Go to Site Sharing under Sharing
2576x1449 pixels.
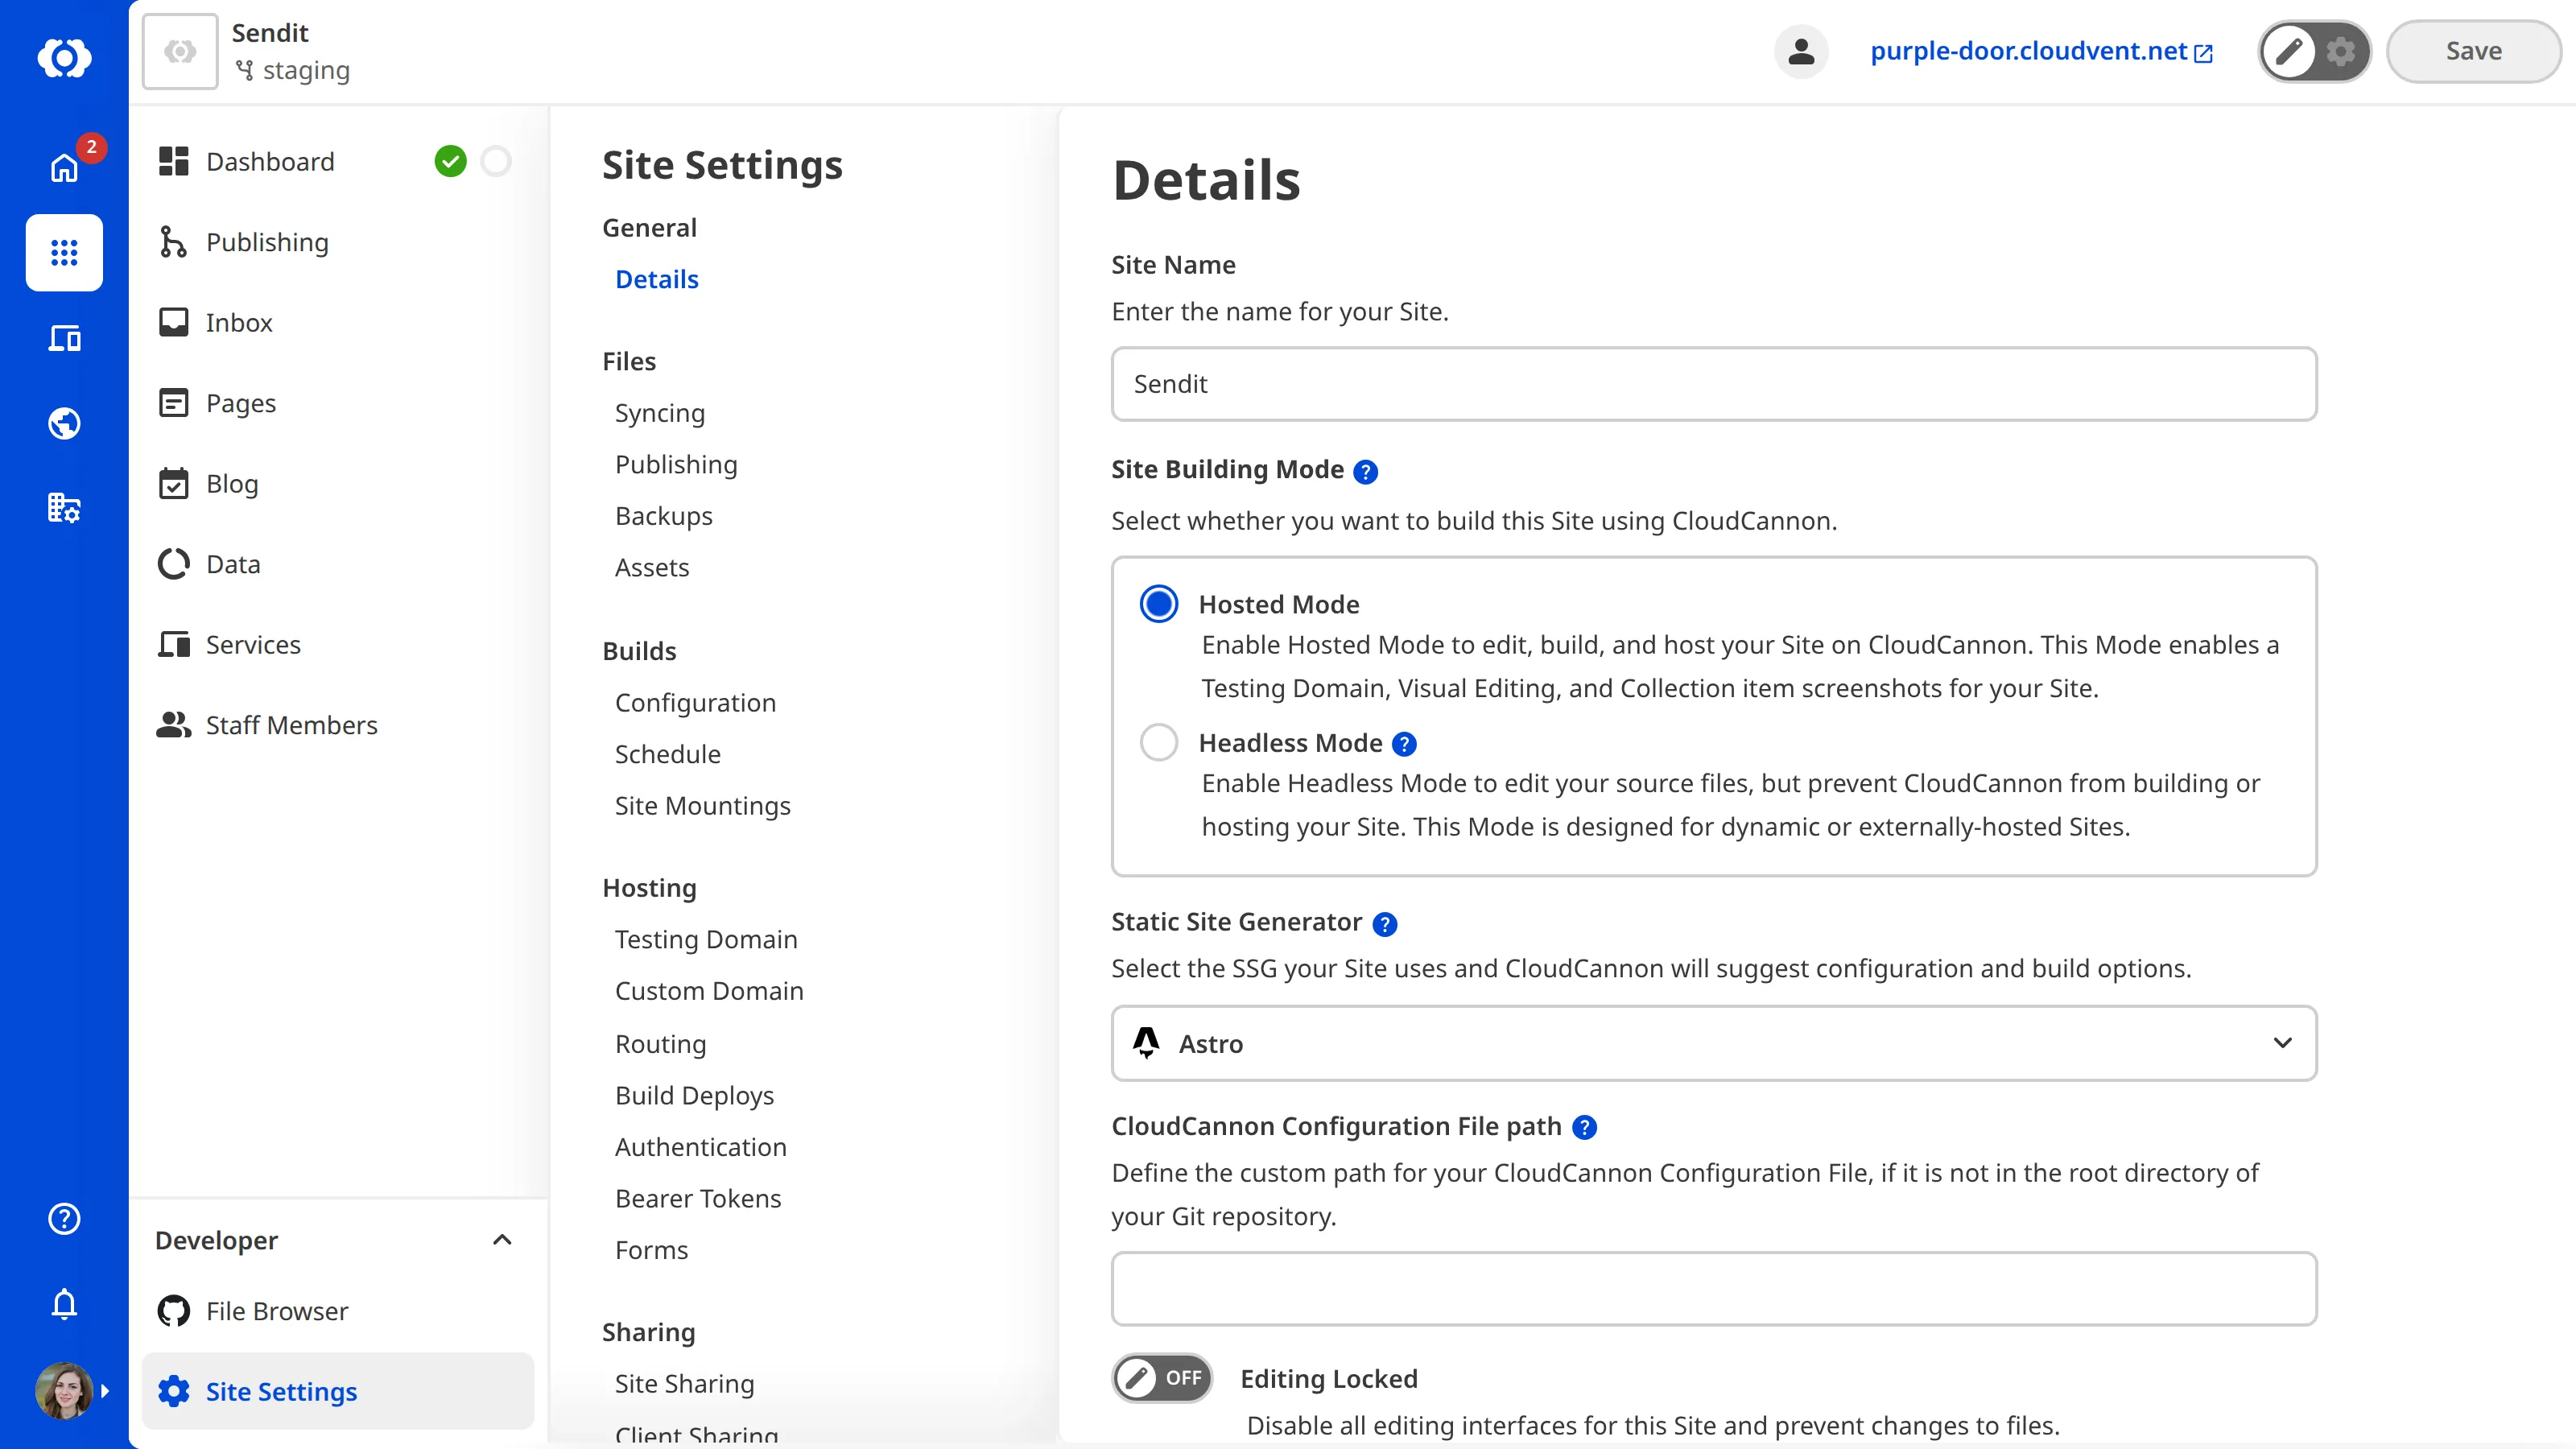coord(684,1384)
